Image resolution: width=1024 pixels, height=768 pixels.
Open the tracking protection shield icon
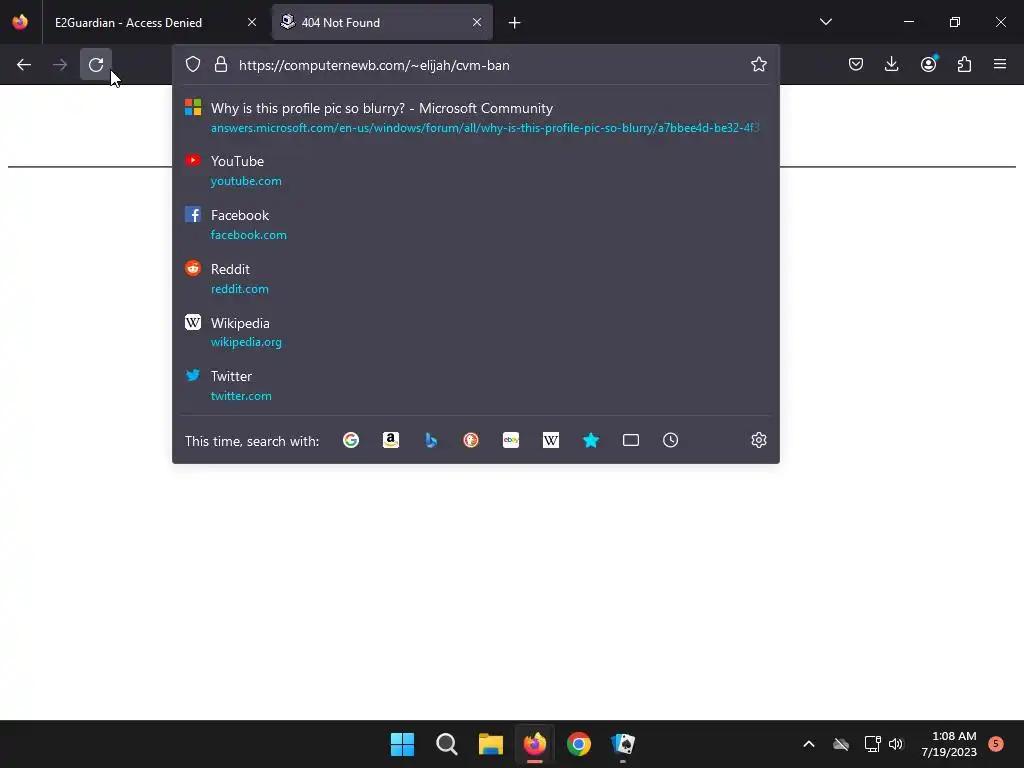click(193, 65)
